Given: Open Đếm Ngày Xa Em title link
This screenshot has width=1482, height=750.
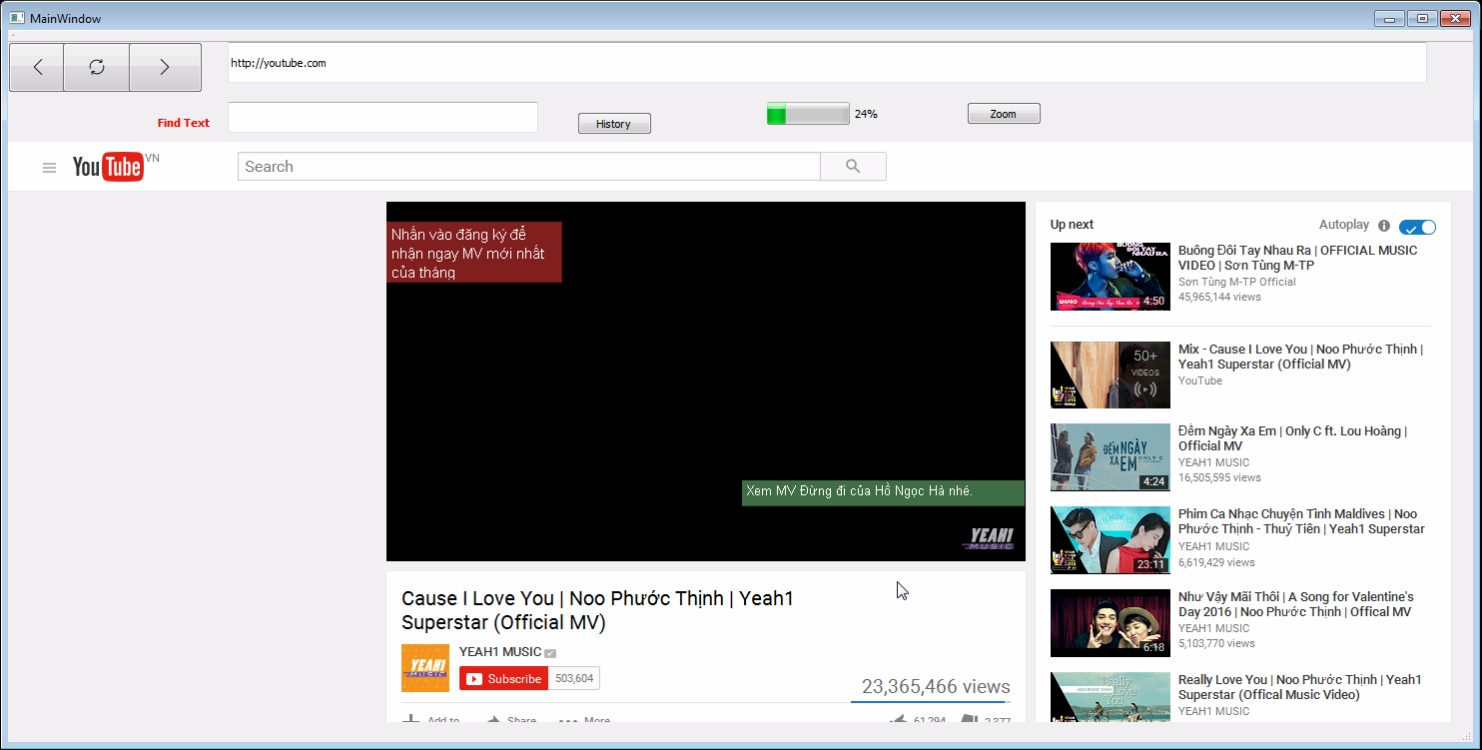Looking at the screenshot, I should [x=1292, y=439].
